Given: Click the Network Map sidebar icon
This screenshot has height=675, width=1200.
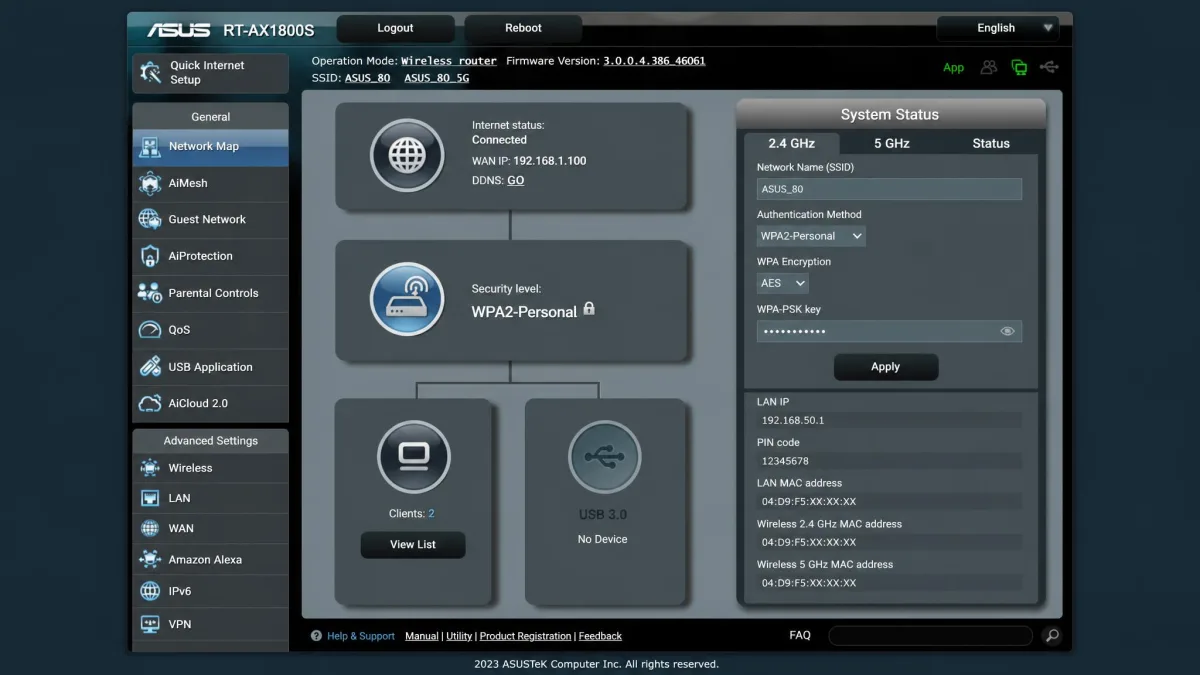Looking at the screenshot, I should click(x=150, y=147).
